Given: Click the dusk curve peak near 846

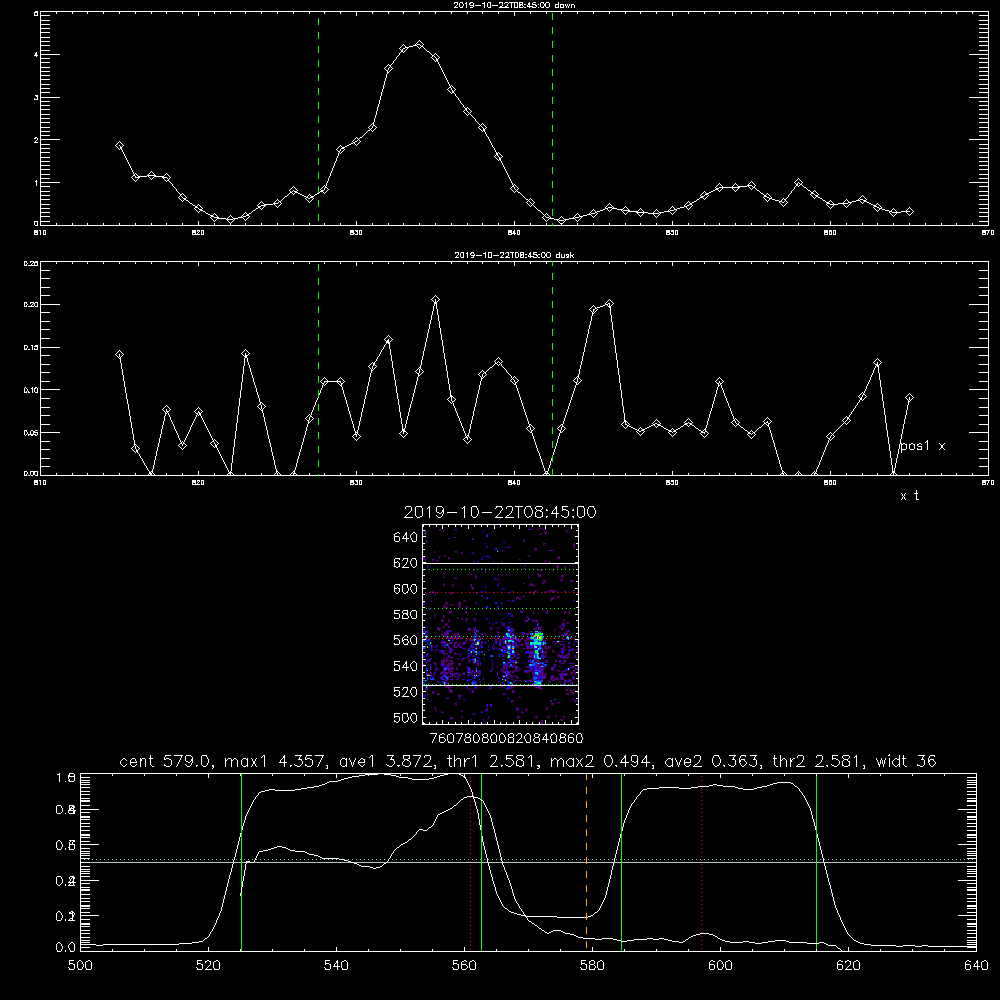Looking at the screenshot, I should pos(609,304).
